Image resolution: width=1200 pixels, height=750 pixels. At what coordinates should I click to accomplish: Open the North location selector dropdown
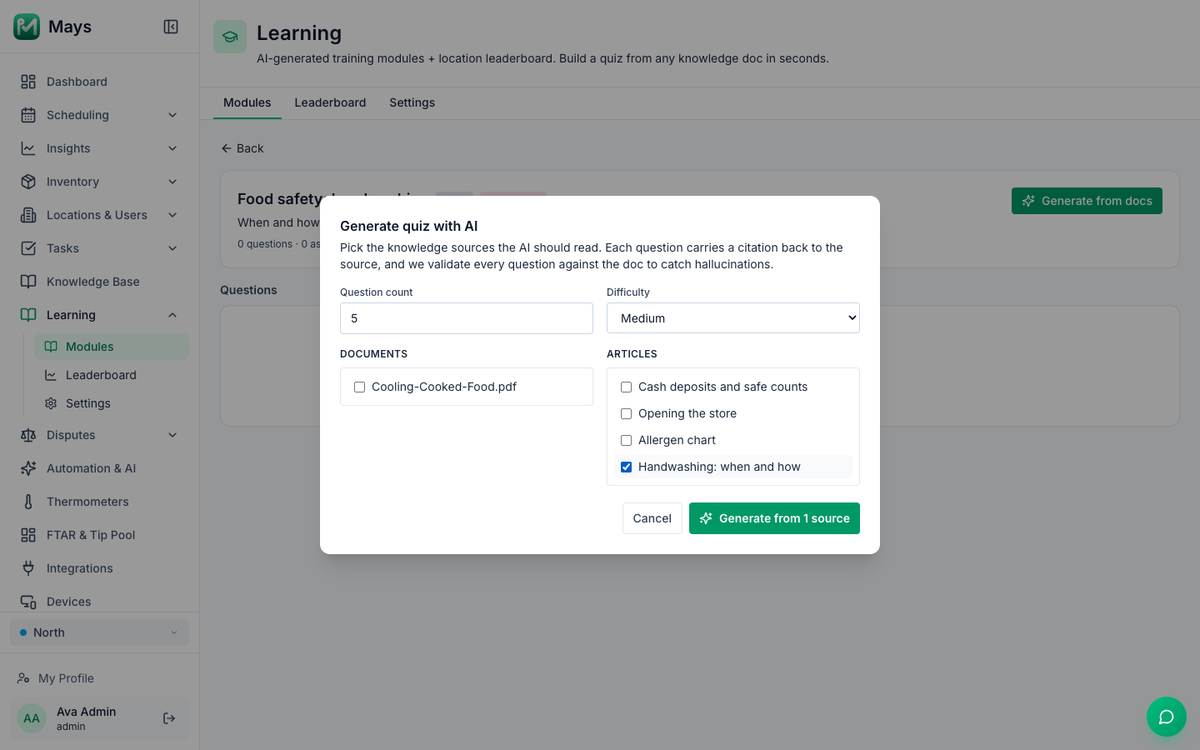(99, 632)
